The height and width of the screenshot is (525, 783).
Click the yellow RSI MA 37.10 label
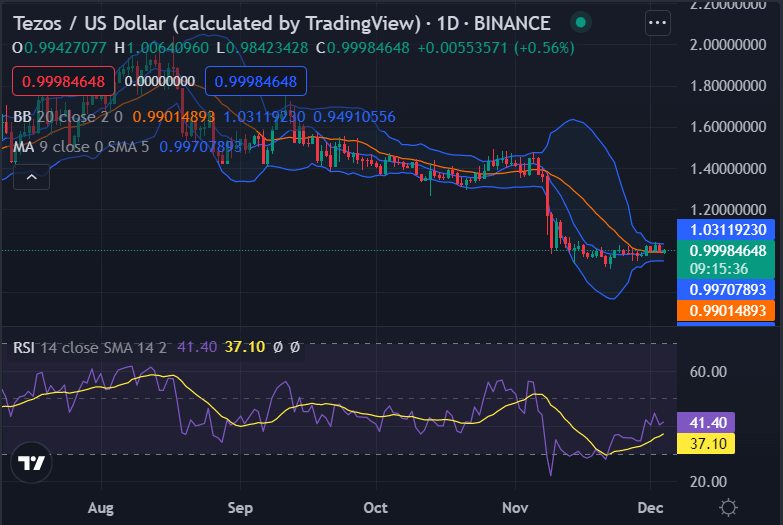point(706,444)
